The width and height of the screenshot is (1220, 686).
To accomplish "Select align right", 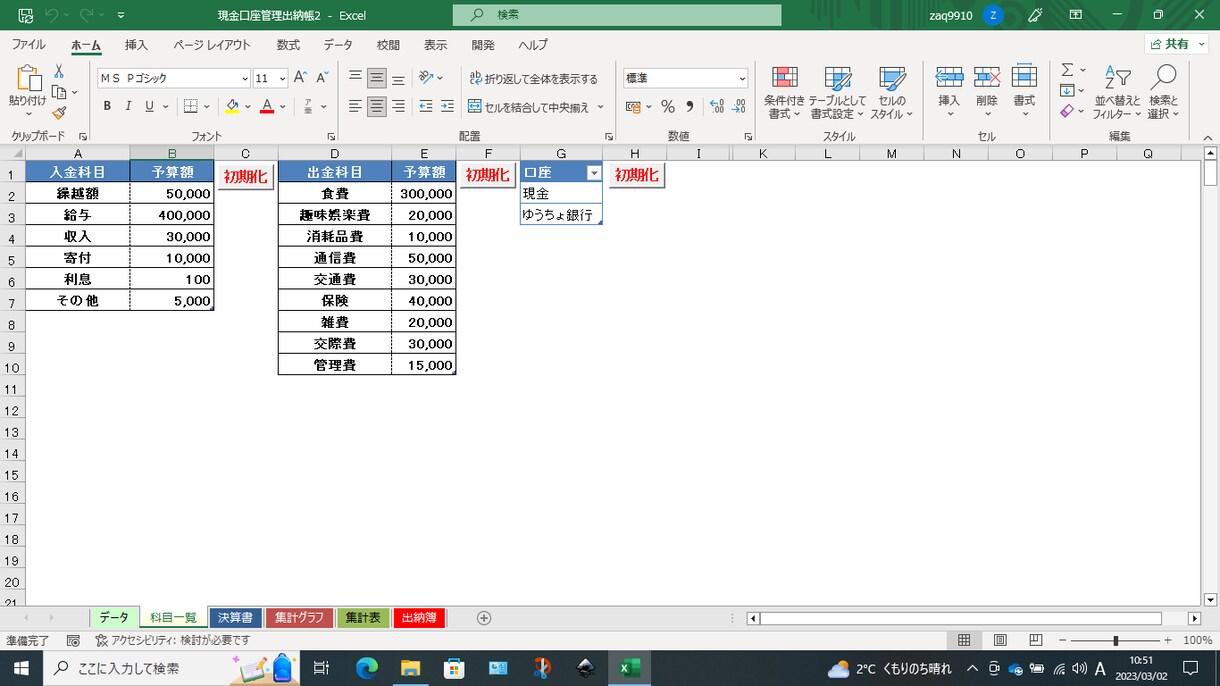I will click(x=399, y=106).
